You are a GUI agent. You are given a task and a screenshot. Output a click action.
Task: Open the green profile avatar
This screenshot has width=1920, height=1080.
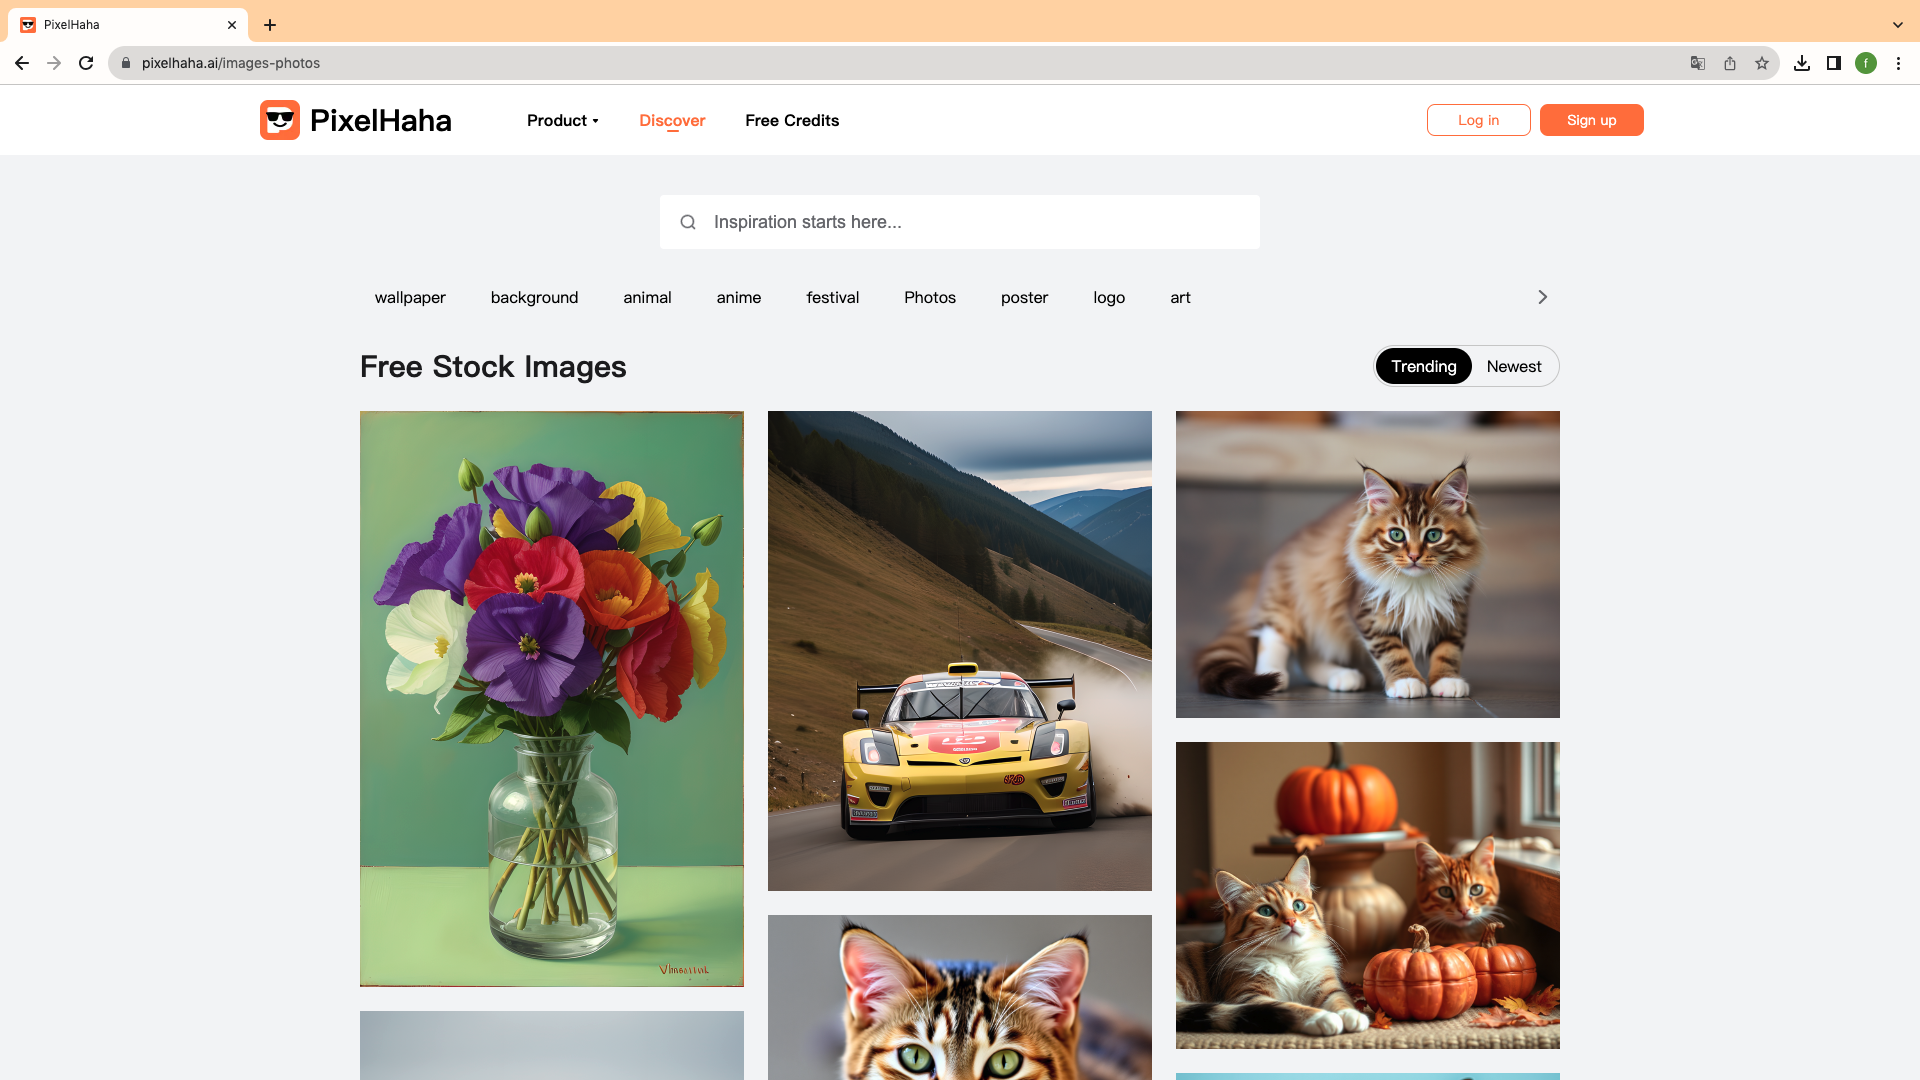[1866, 63]
